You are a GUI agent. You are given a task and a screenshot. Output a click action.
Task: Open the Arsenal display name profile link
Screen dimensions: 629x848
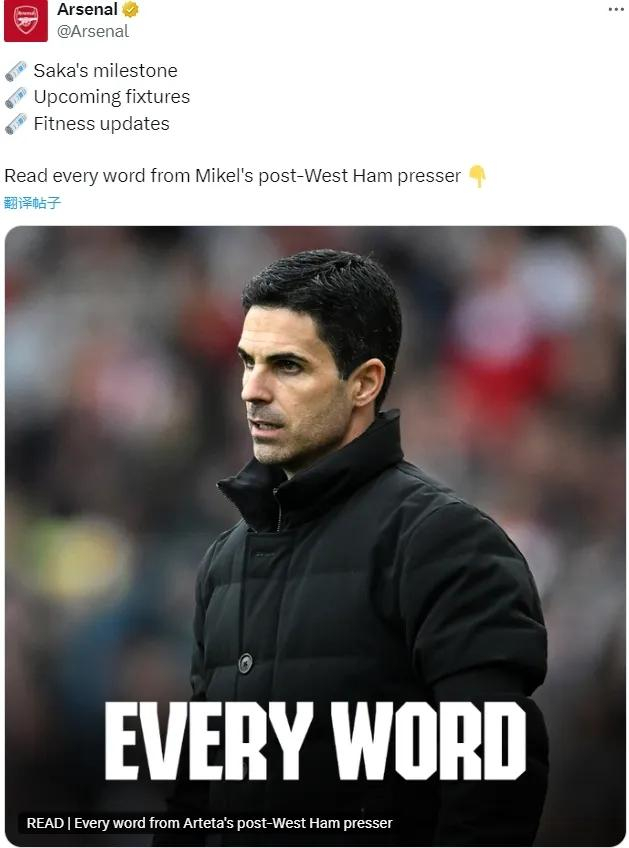(x=87, y=9)
